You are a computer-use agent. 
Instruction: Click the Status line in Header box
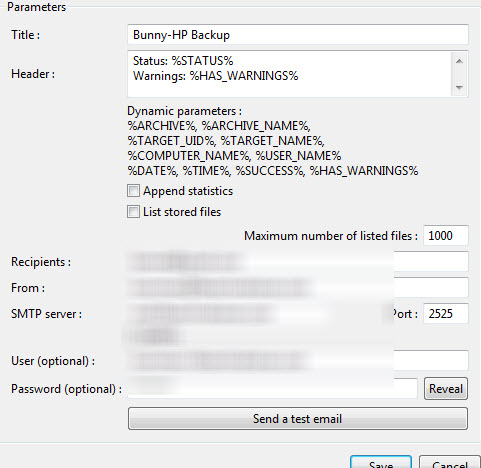click(x=183, y=61)
